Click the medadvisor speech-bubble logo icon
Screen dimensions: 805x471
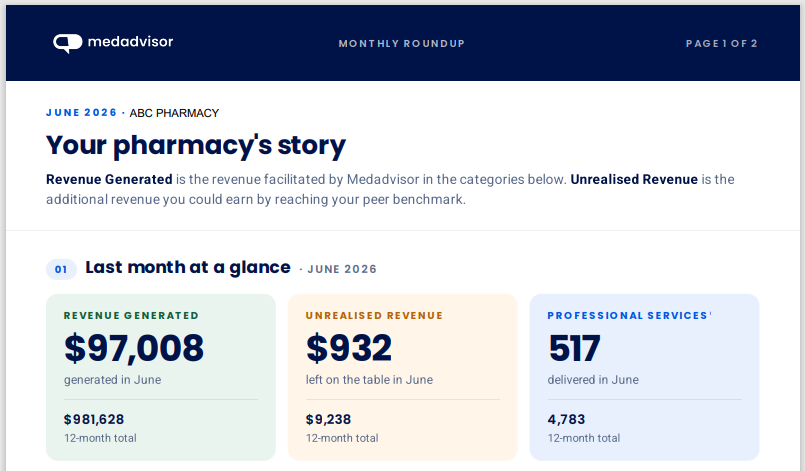[x=67, y=43]
